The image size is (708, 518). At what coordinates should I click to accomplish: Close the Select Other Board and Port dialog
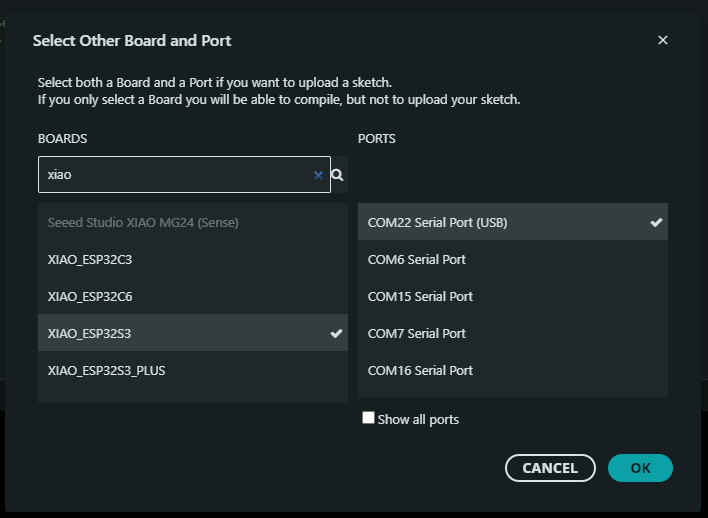663,41
